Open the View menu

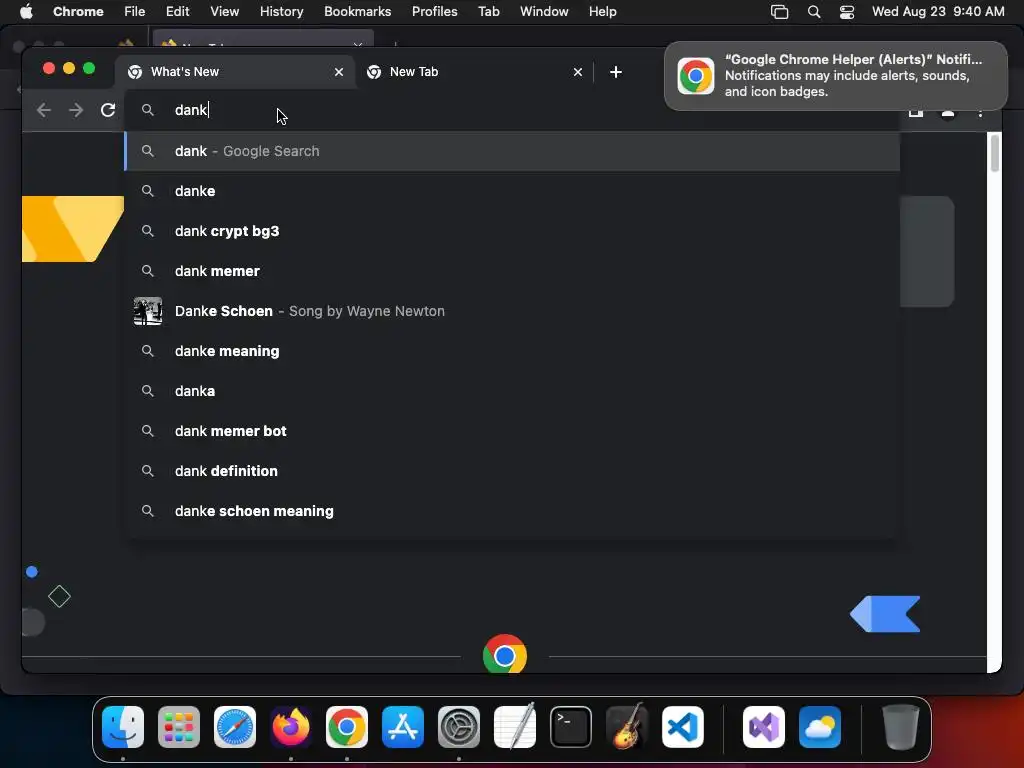[x=225, y=12]
